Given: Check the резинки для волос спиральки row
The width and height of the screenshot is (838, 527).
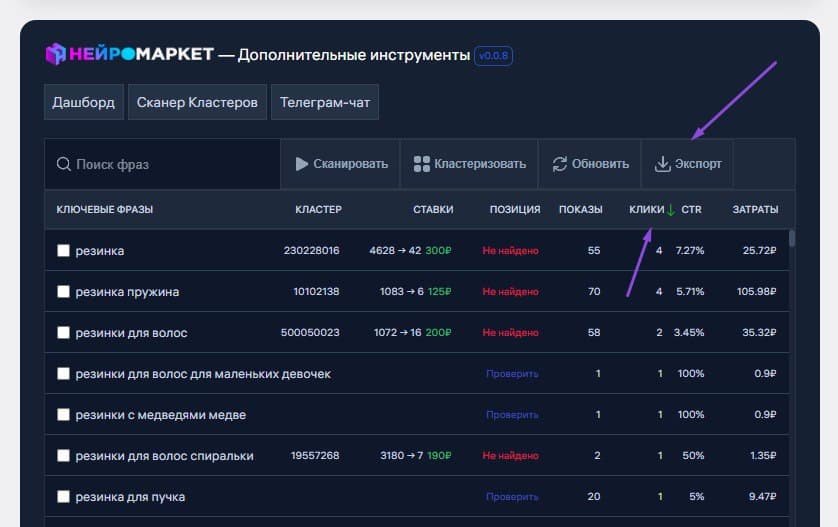Looking at the screenshot, I should [x=64, y=455].
